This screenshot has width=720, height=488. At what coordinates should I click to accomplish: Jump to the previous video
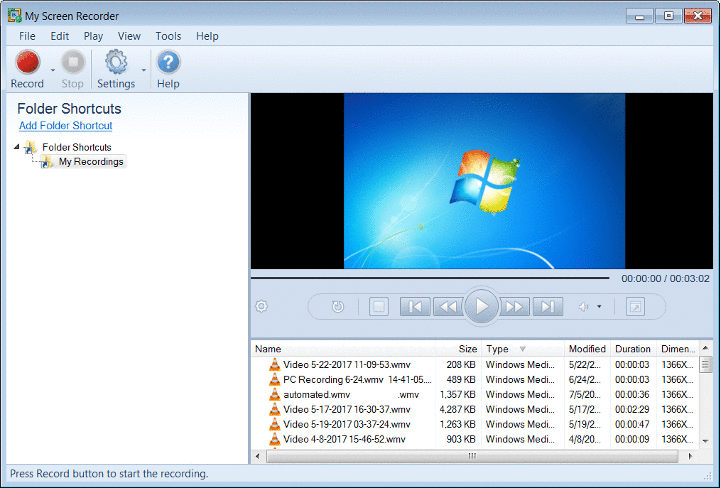click(415, 307)
